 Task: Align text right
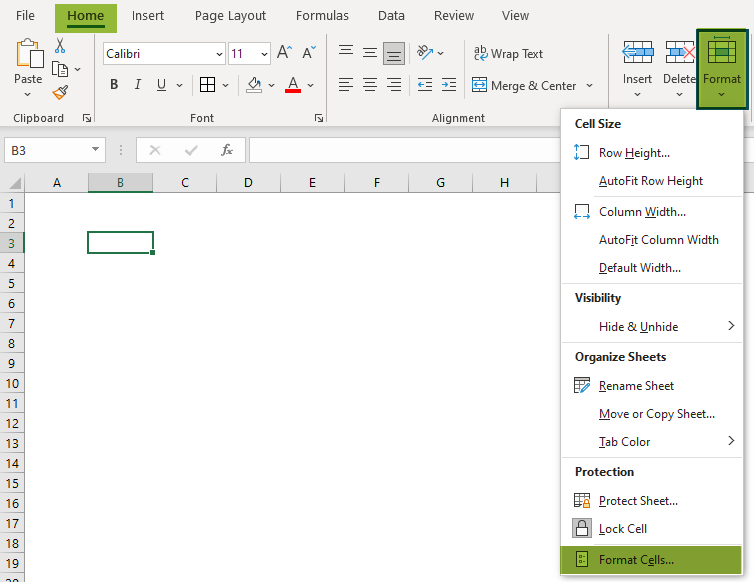click(394, 85)
